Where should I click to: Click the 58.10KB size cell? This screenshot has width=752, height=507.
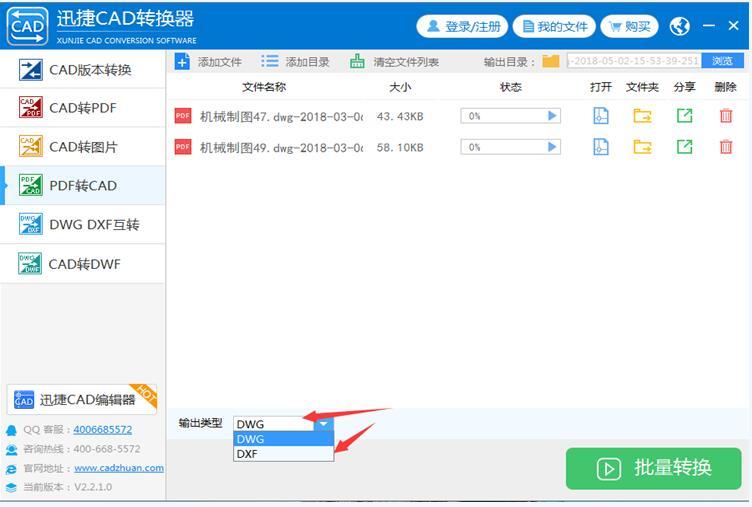coord(400,148)
